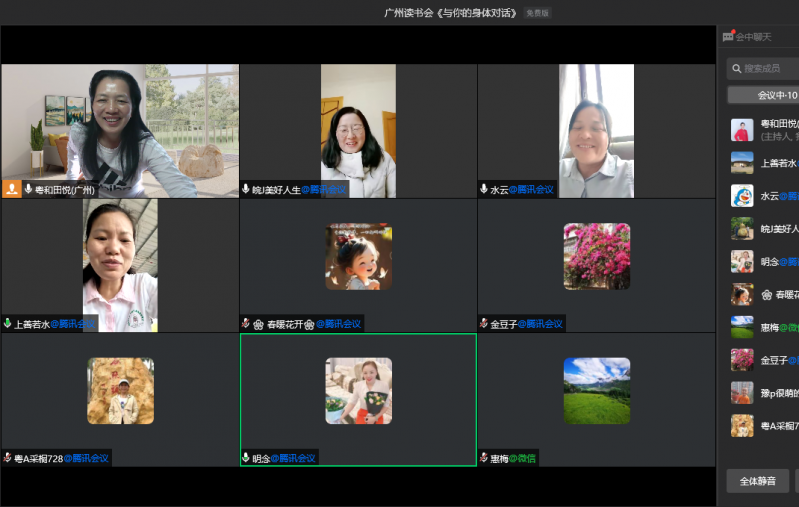Click the microphone icon on 明念 tile
799x507 pixels.
pos(246,458)
